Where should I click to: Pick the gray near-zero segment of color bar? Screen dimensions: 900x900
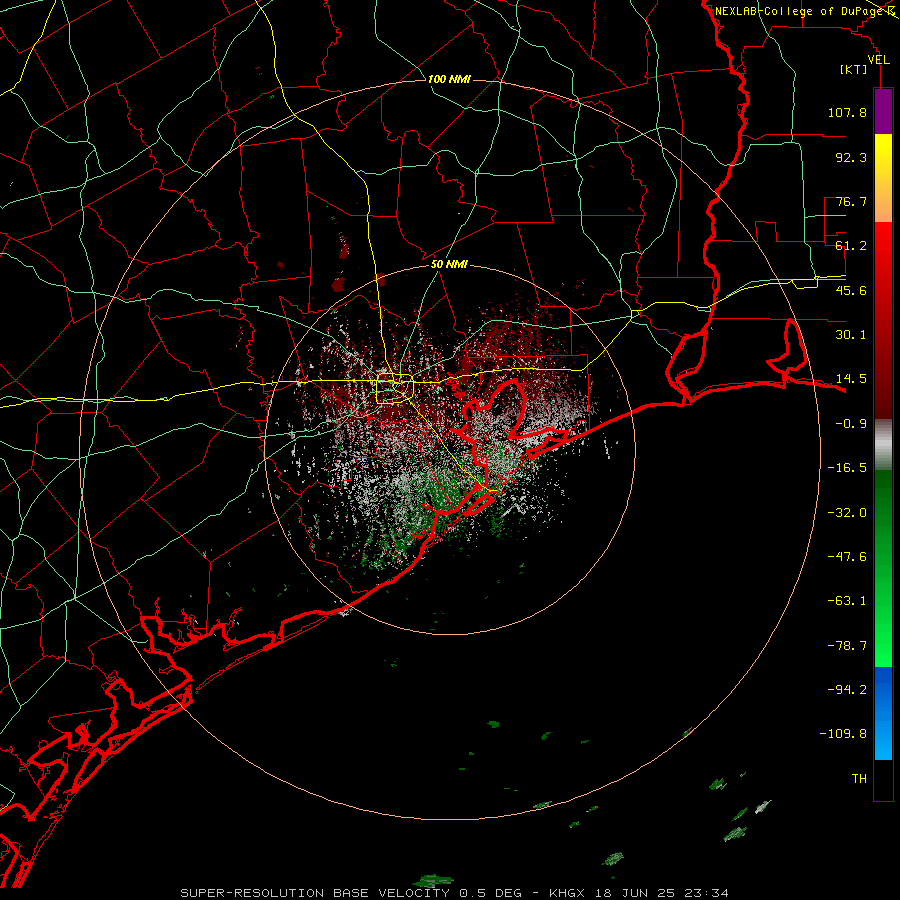tap(883, 445)
